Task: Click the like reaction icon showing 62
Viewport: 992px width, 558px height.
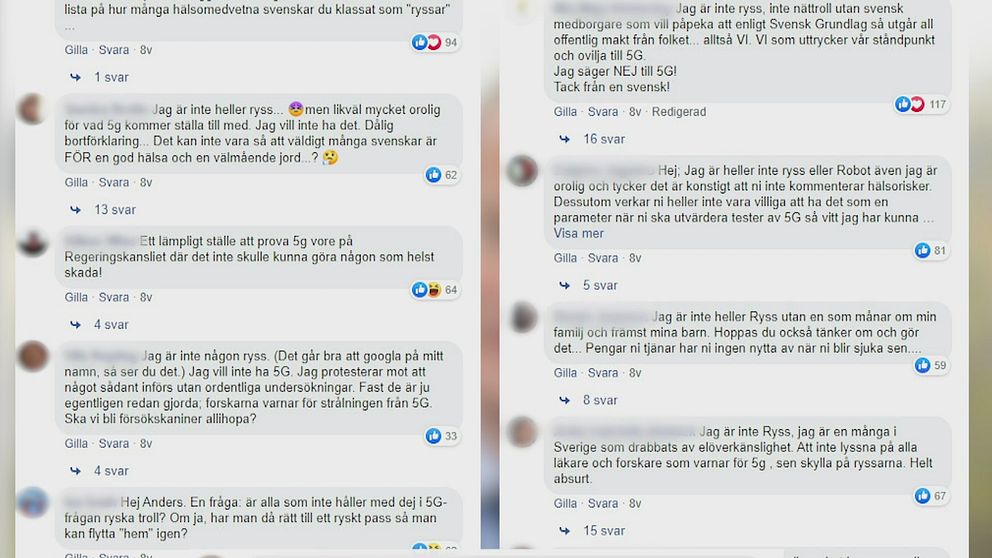Action: tap(433, 175)
